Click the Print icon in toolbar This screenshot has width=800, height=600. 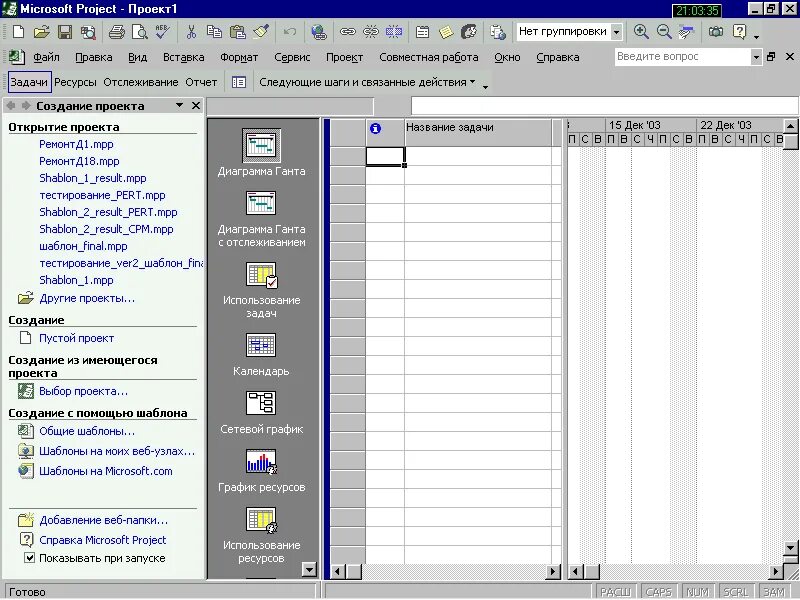[x=116, y=32]
